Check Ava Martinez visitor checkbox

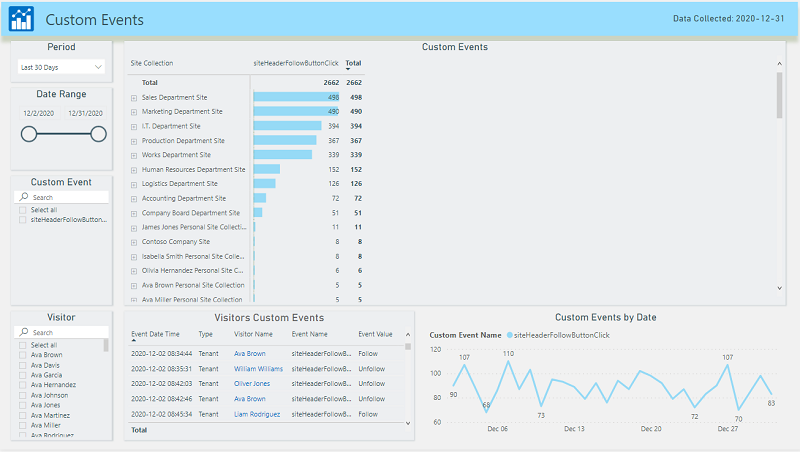pyautogui.click(x=22, y=415)
